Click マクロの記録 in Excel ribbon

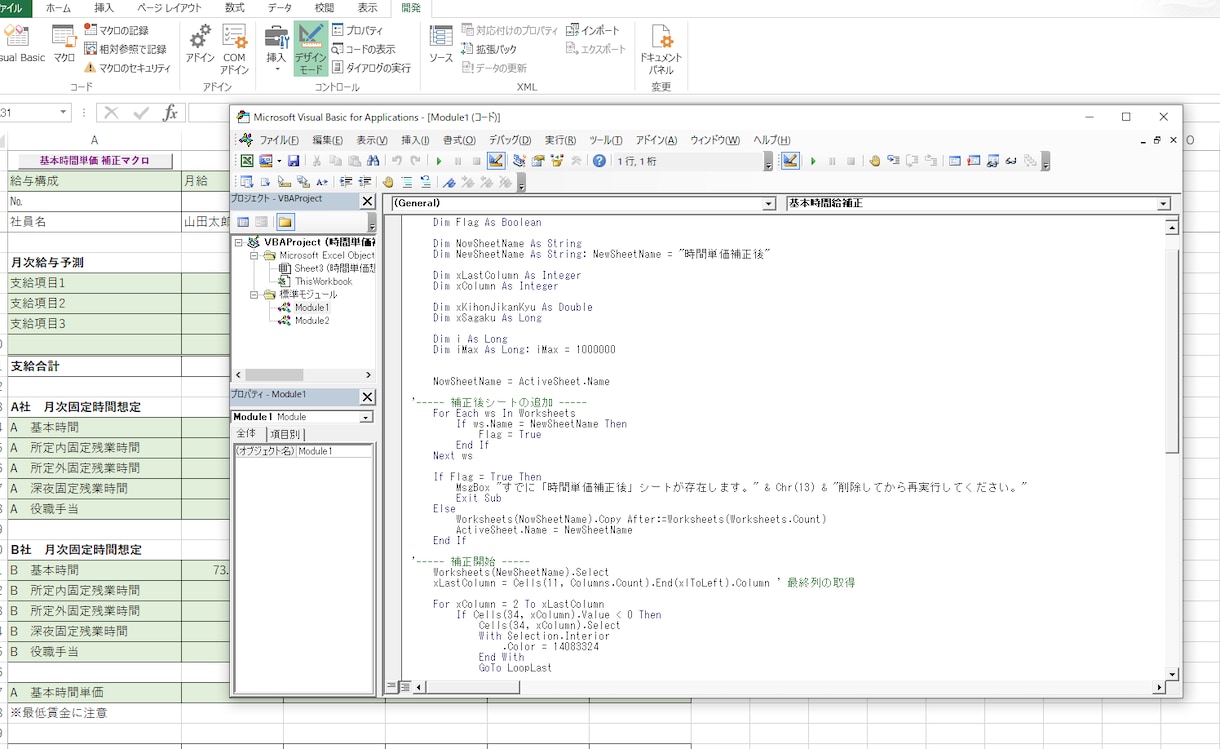coord(117,30)
